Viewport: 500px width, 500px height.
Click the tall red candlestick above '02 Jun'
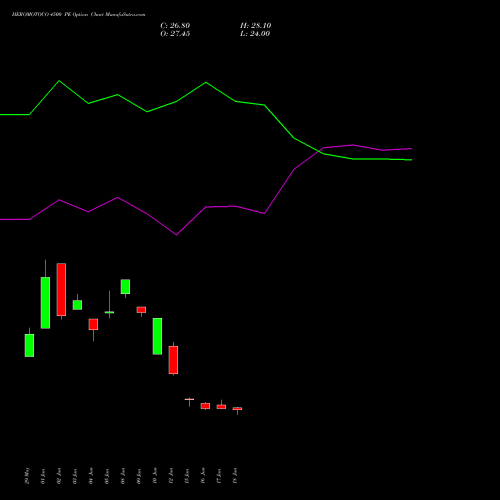coord(61,289)
